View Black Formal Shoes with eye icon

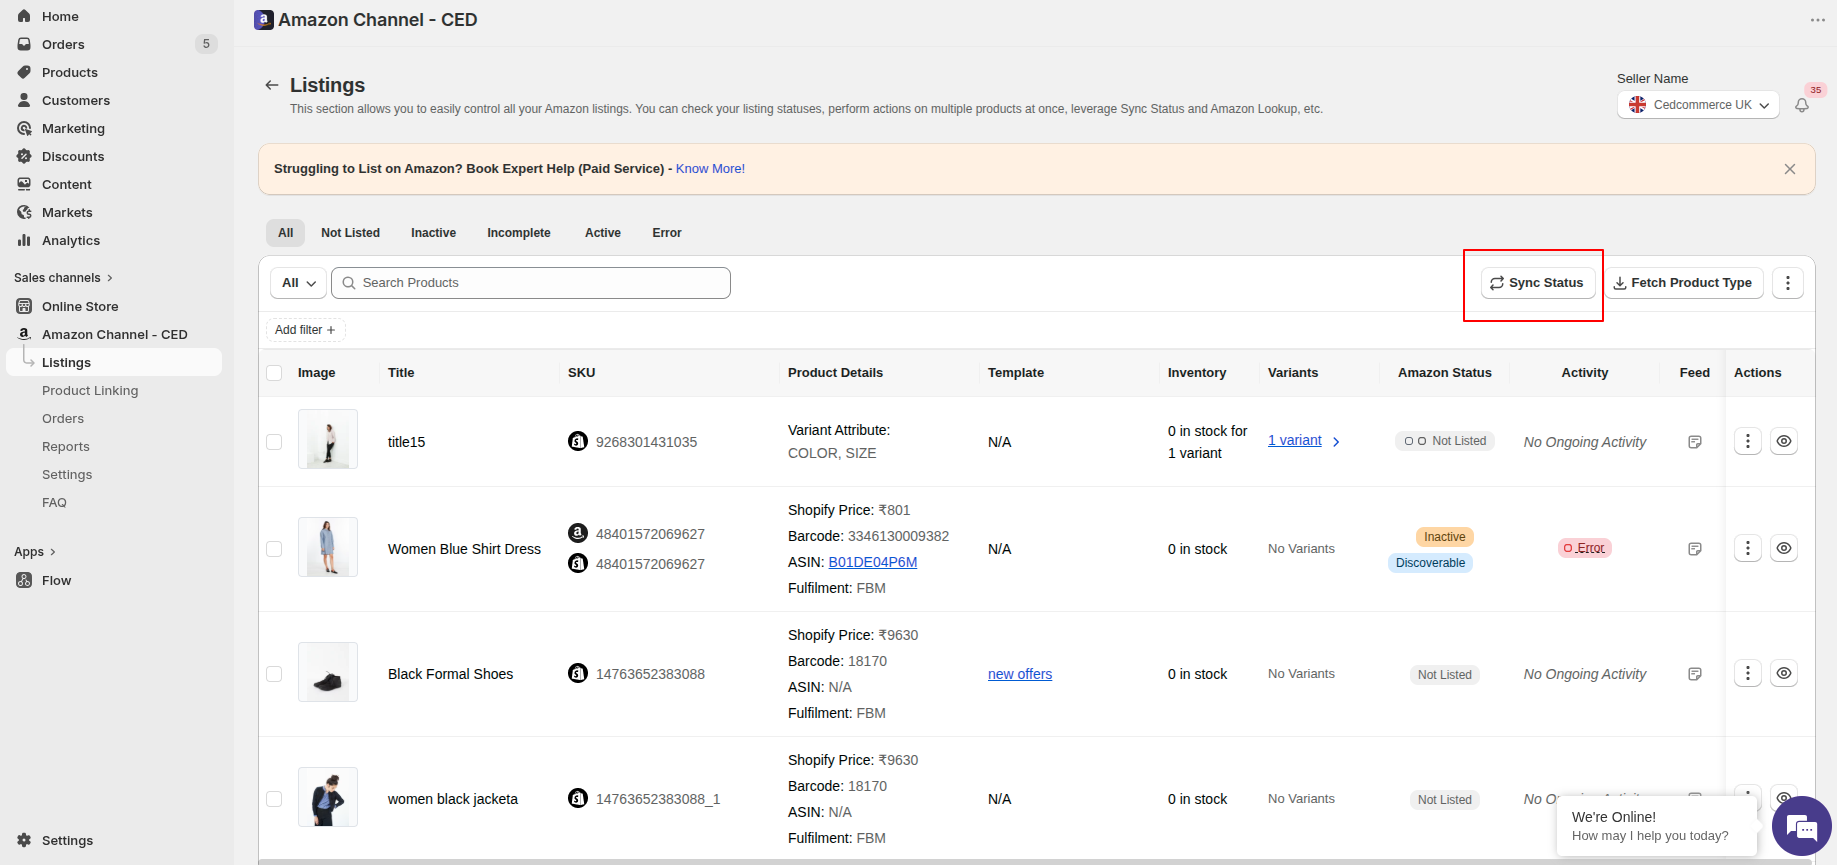(x=1784, y=673)
